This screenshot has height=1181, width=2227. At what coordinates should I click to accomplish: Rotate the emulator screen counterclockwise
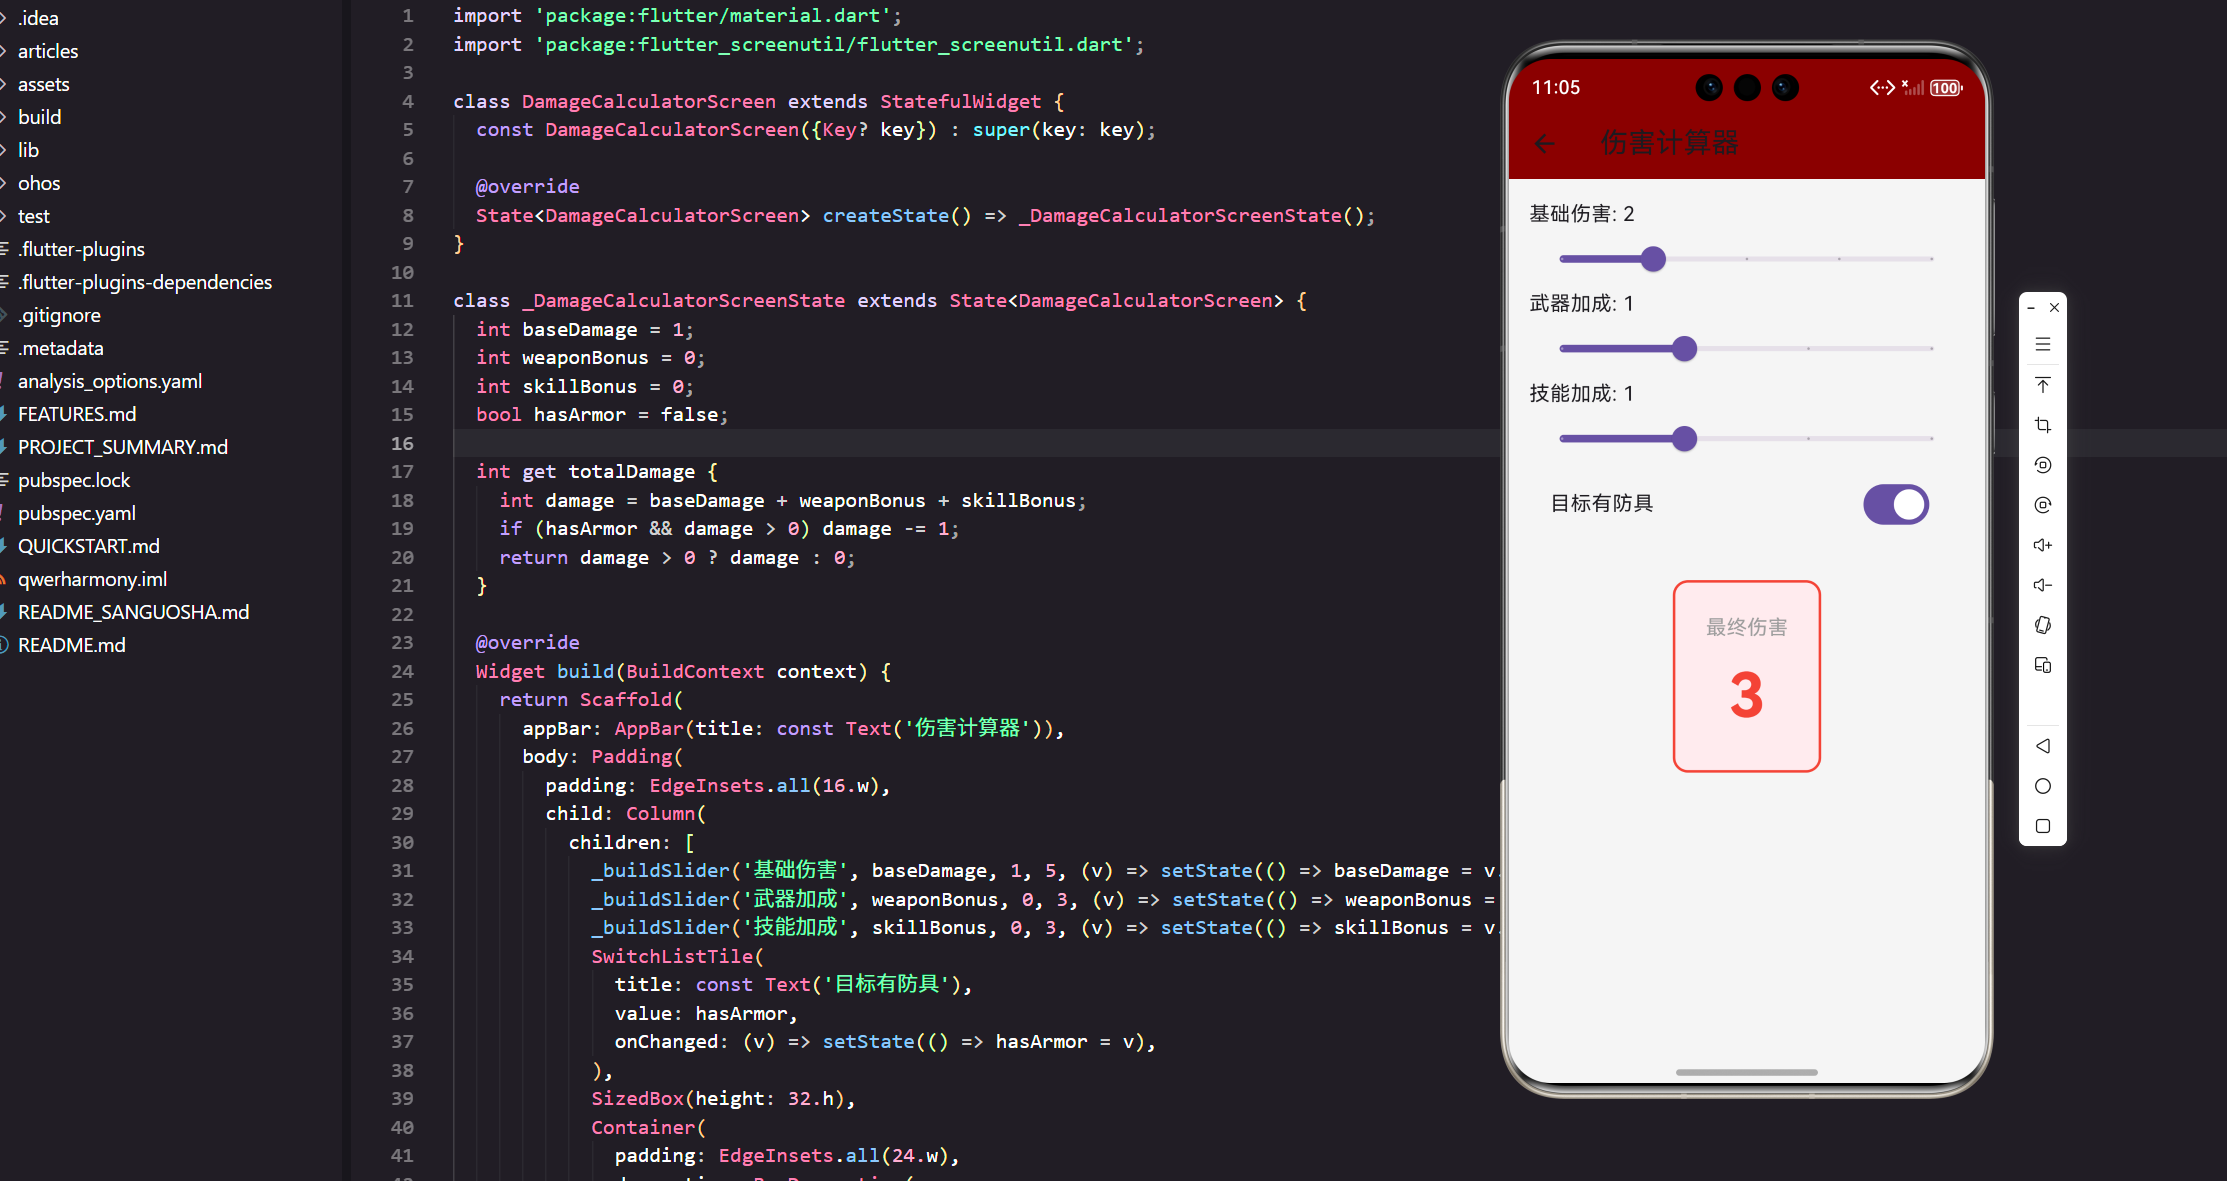click(2043, 465)
